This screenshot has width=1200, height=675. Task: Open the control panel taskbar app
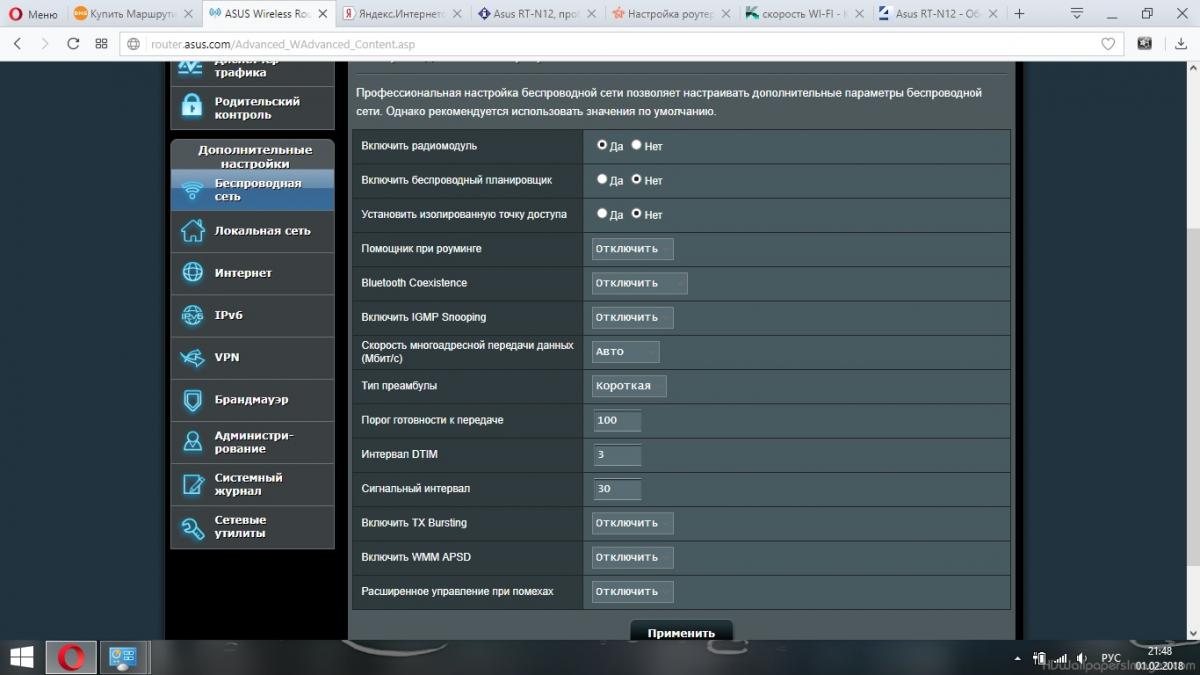[123, 657]
